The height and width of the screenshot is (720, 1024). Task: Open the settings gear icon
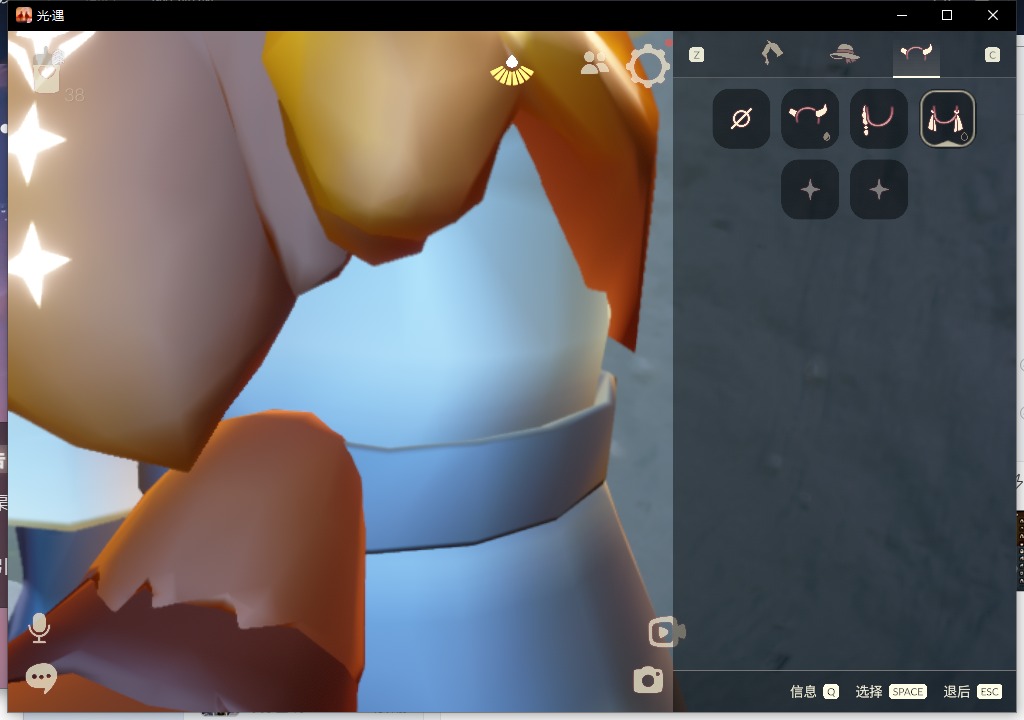(647, 65)
